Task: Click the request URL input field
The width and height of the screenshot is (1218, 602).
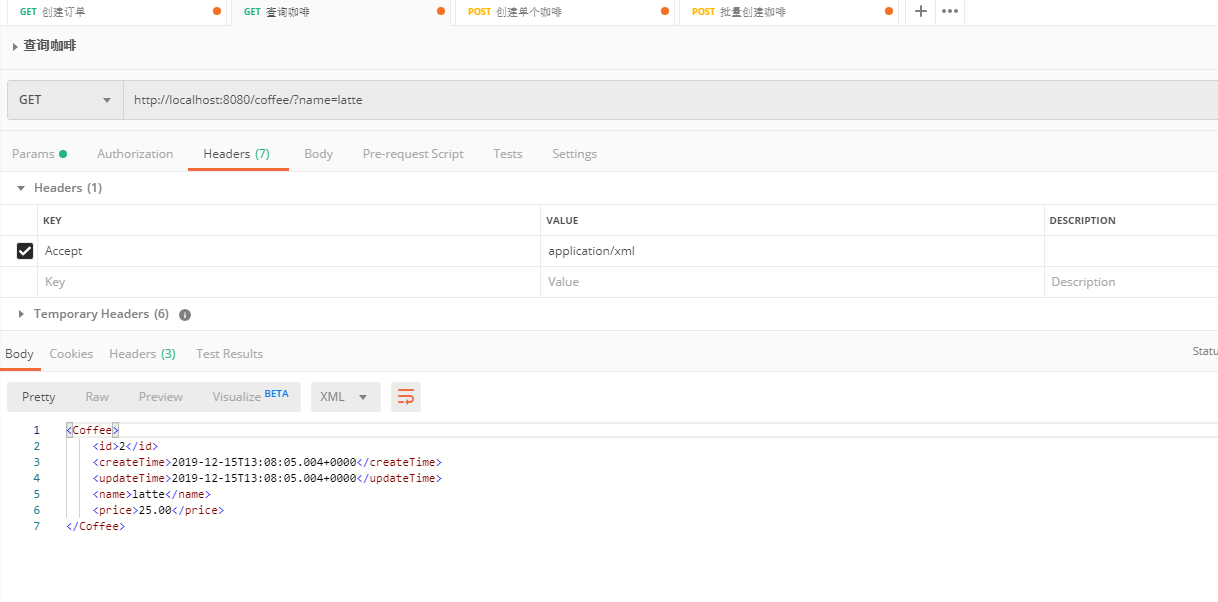Action: coord(670,100)
